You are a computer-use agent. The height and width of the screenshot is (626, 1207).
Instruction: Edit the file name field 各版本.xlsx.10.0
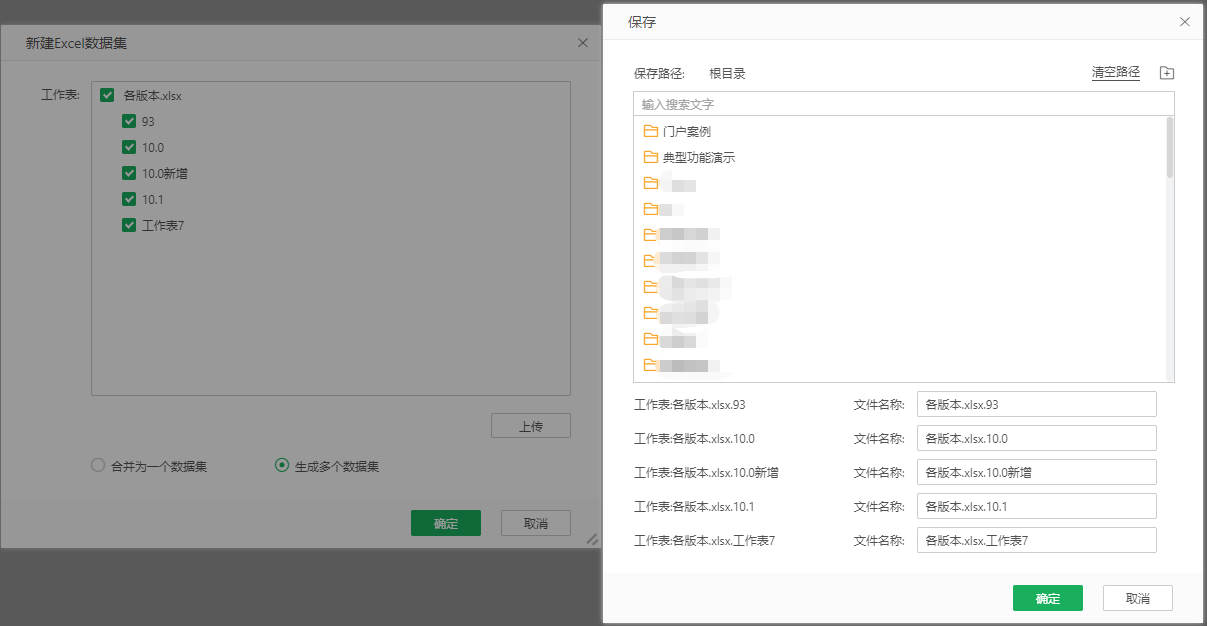[1037, 438]
